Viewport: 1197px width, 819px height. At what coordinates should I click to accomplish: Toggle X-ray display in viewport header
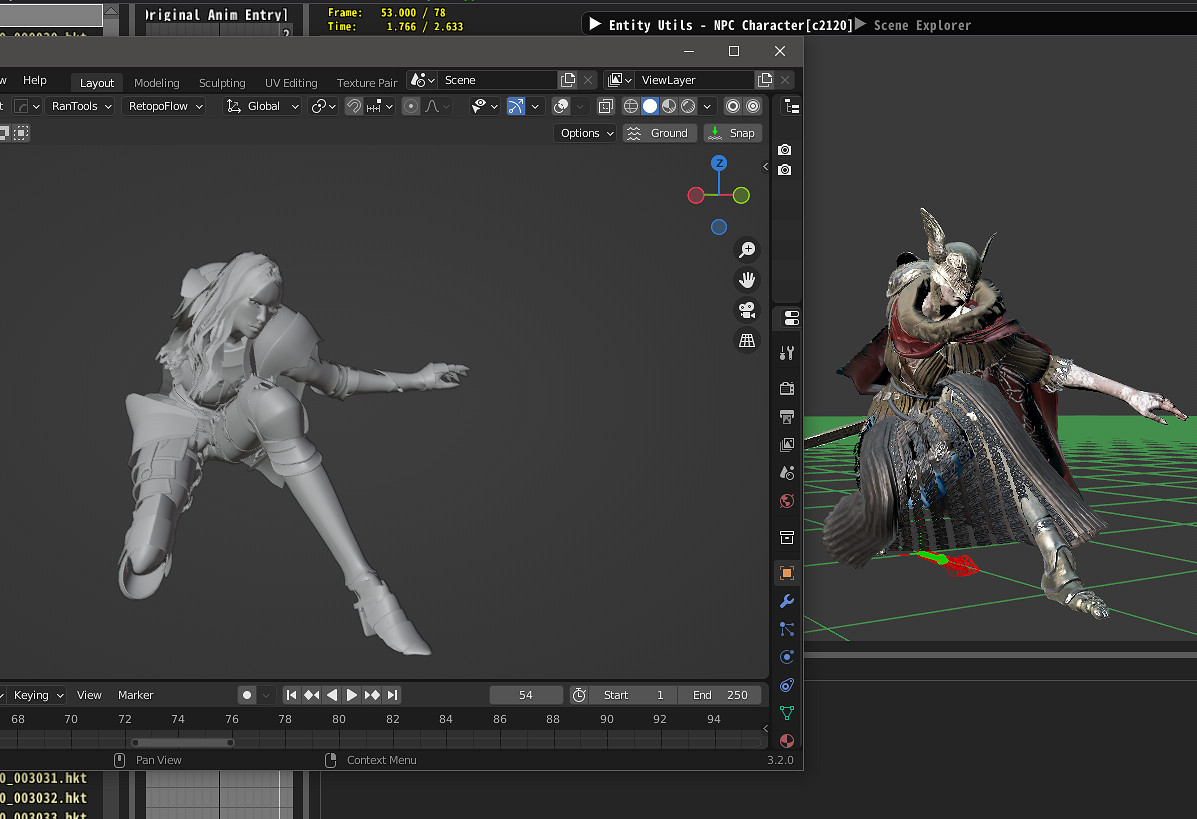[x=606, y=106]
